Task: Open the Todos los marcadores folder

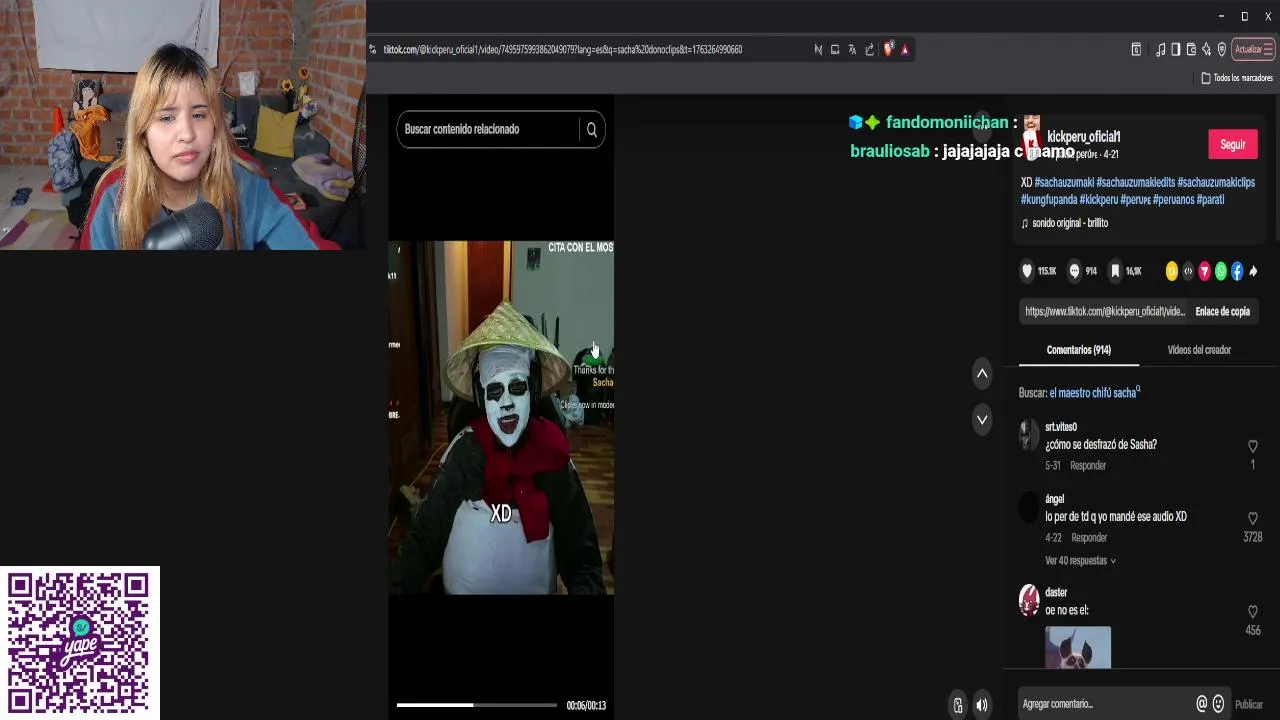Action: coord(1236,78)
